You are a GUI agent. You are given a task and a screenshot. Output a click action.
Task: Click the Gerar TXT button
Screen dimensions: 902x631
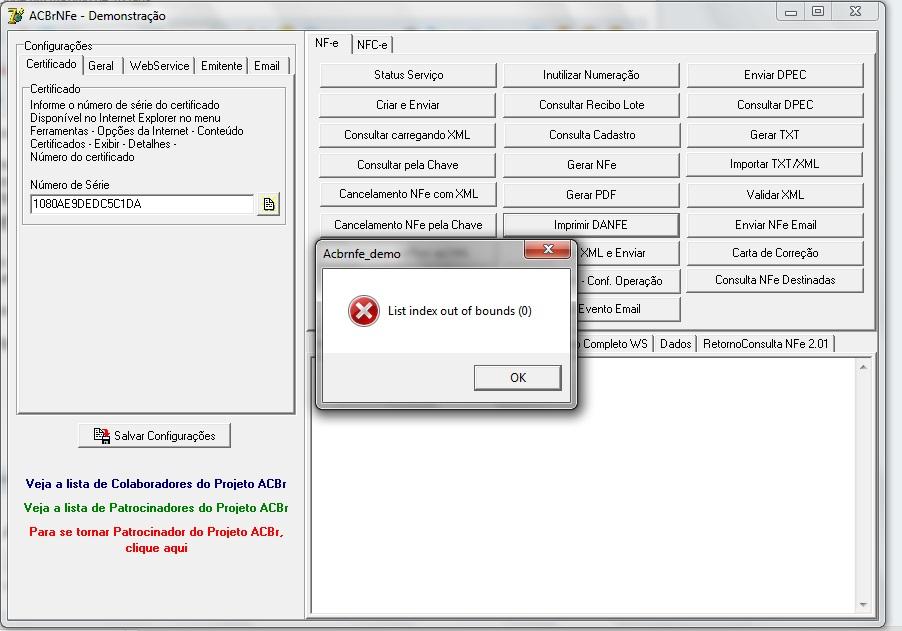point(775,135)
